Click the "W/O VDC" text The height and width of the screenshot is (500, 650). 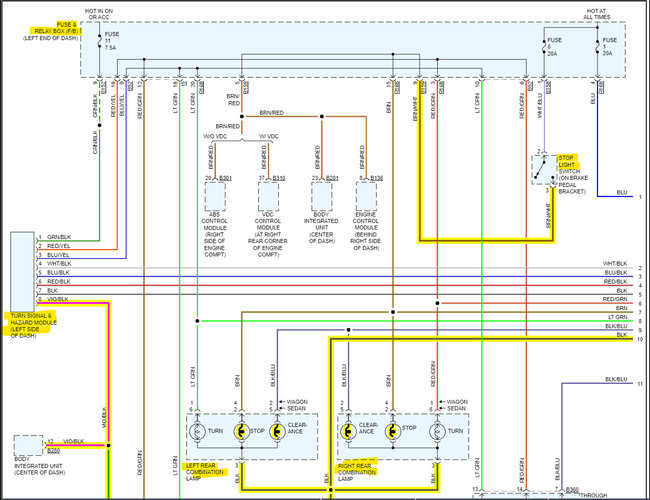click(x=215, y=136)
